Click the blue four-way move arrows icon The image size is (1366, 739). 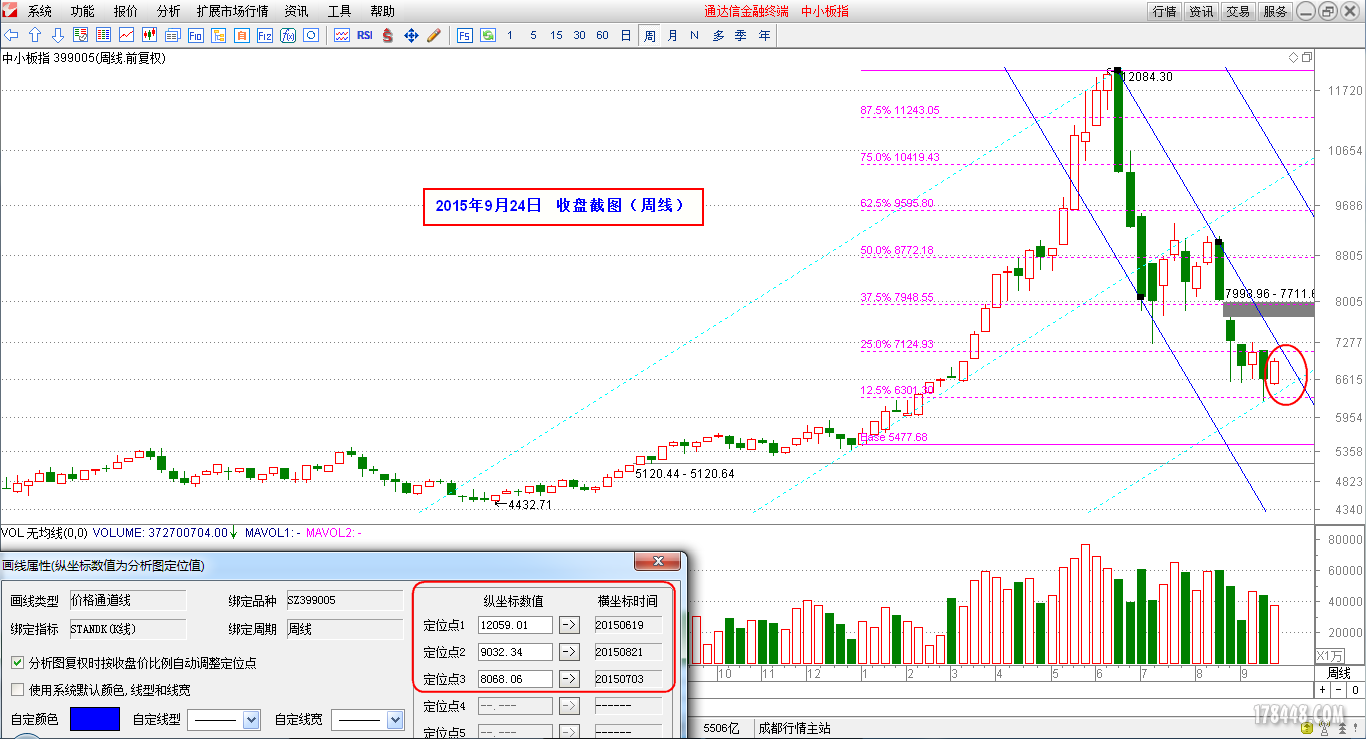pyautogui.click(x=411, y=35)
